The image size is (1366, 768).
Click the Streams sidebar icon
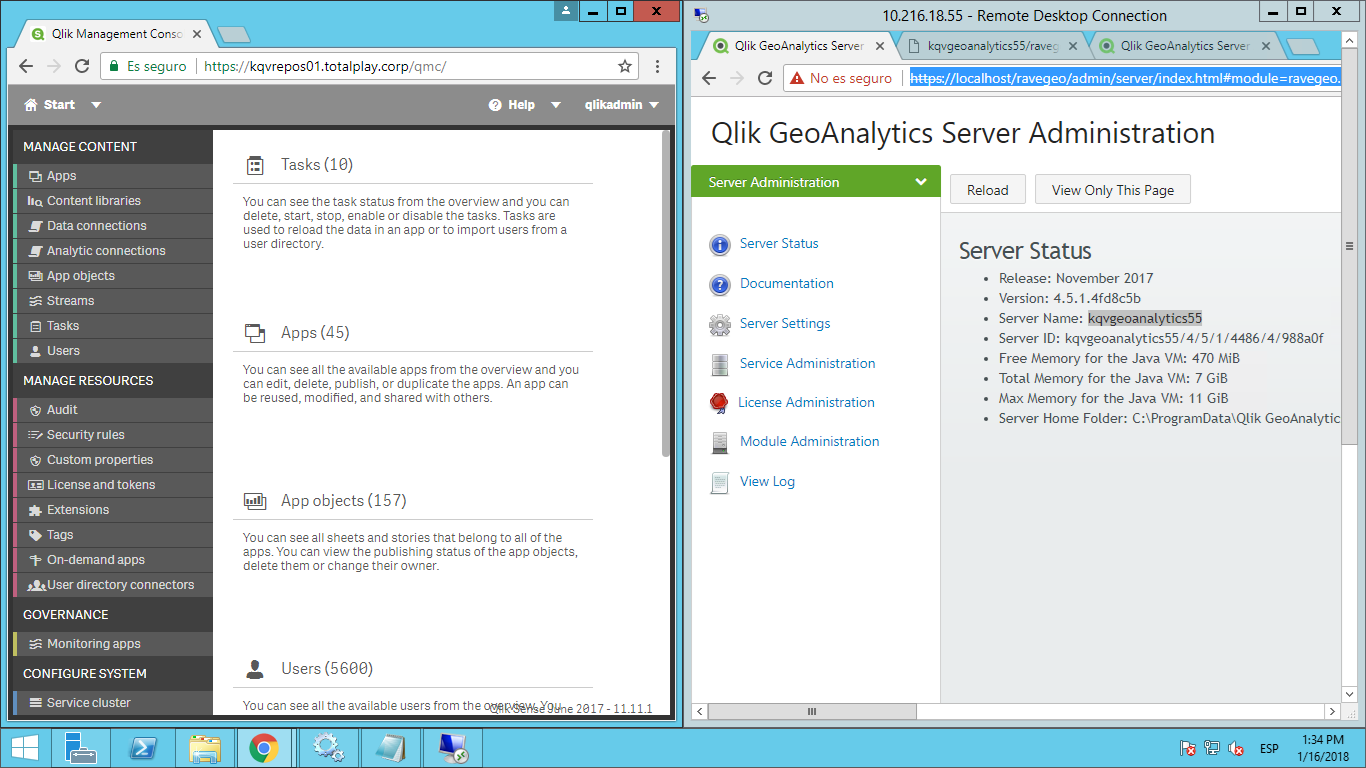[35, 301]
